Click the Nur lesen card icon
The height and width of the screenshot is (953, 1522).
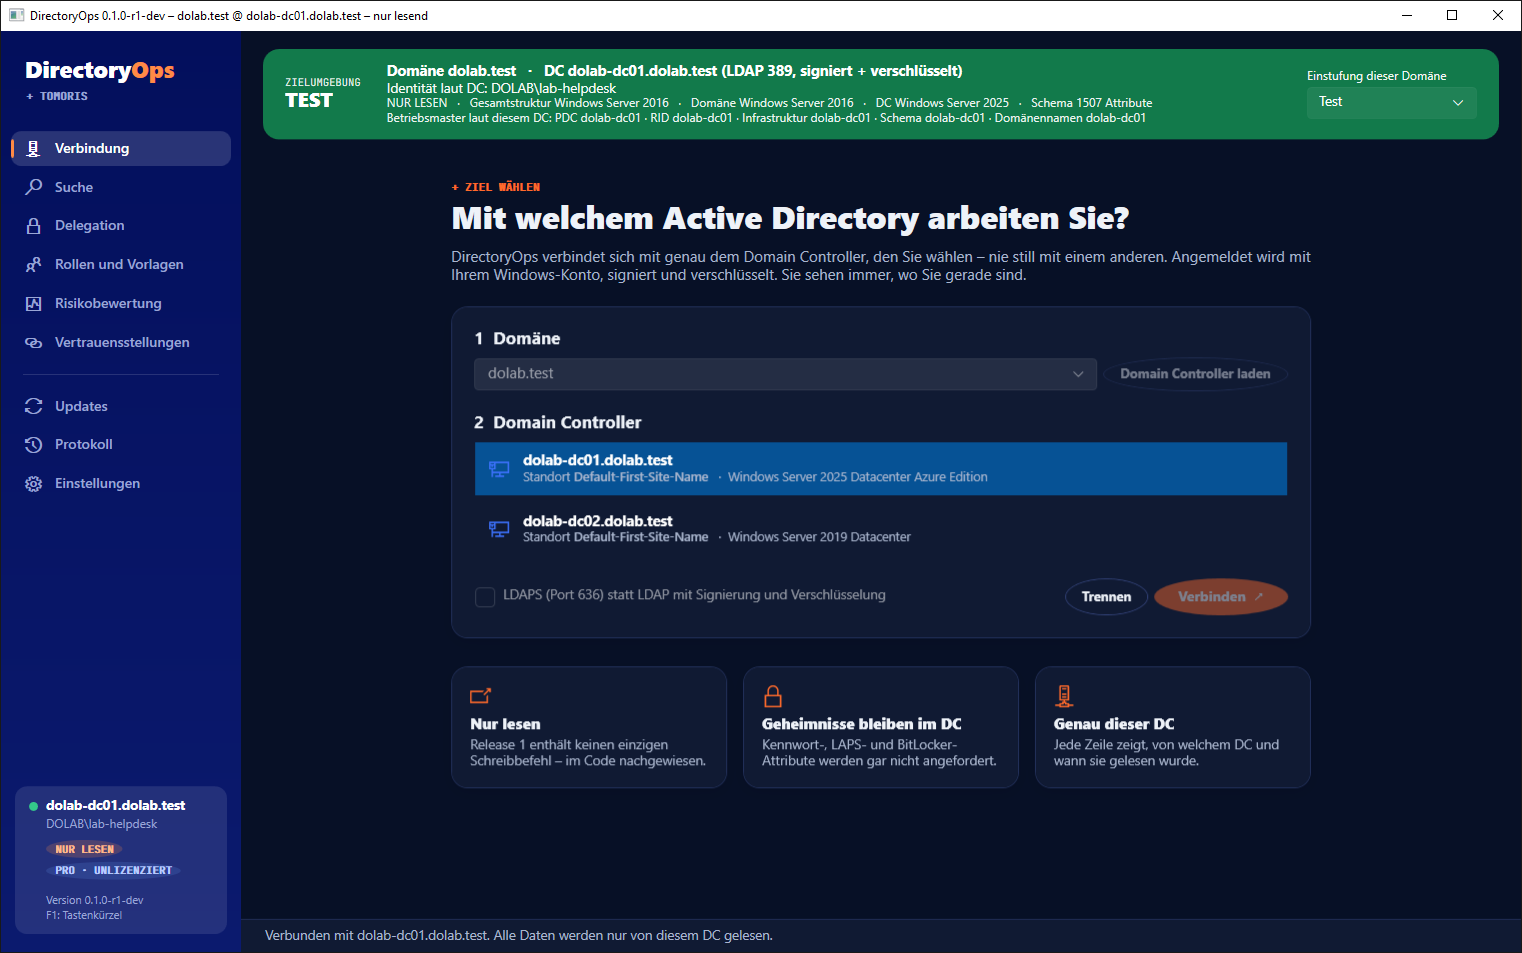coord(480,696)
